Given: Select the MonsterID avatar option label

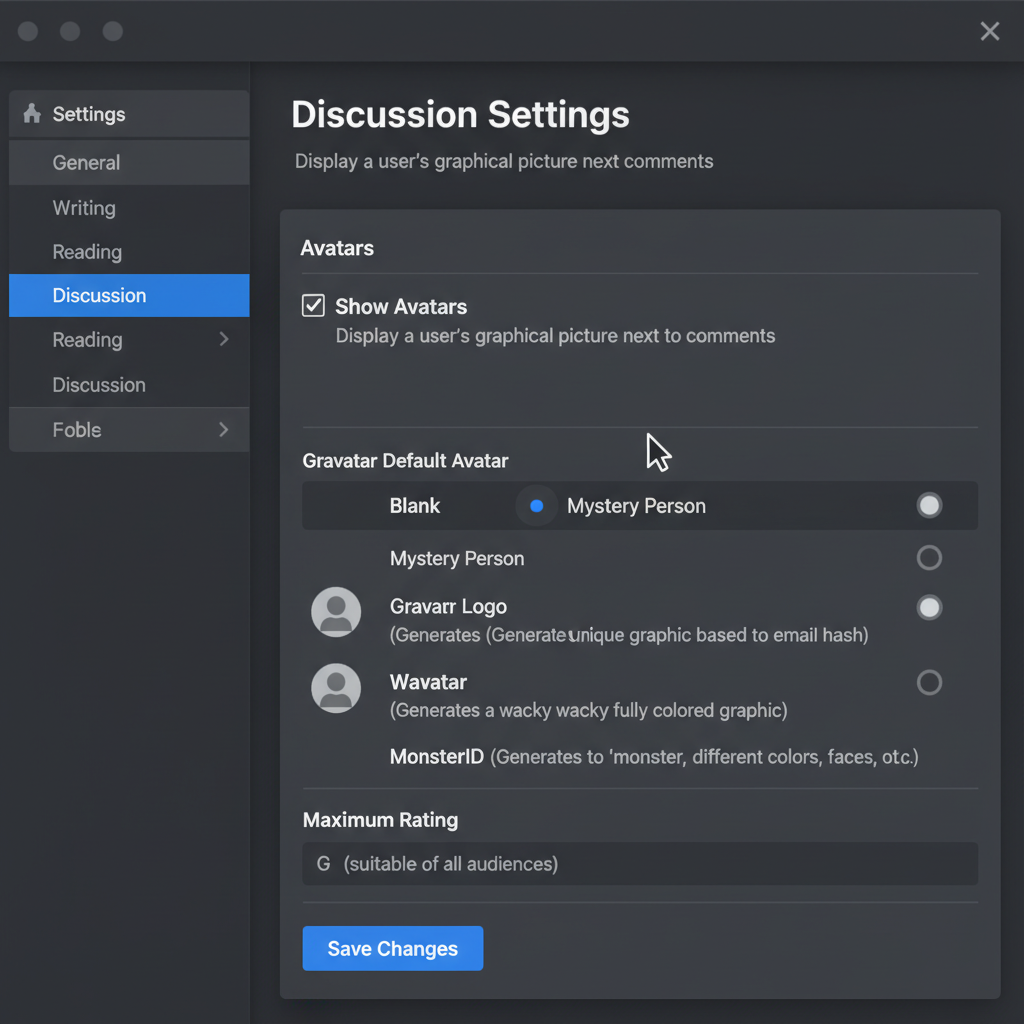Looking at the screenshot, I should [x=437, y=757].
